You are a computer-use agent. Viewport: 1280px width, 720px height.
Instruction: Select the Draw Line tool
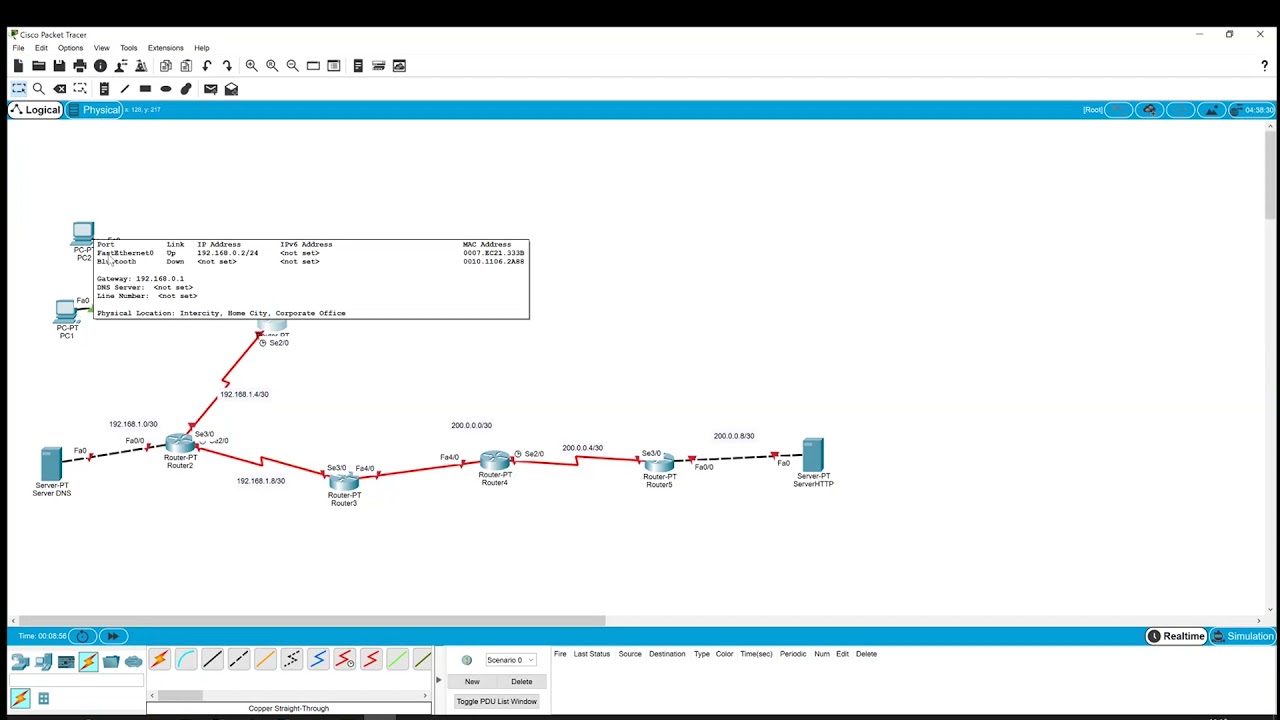(x=125, y=89)
